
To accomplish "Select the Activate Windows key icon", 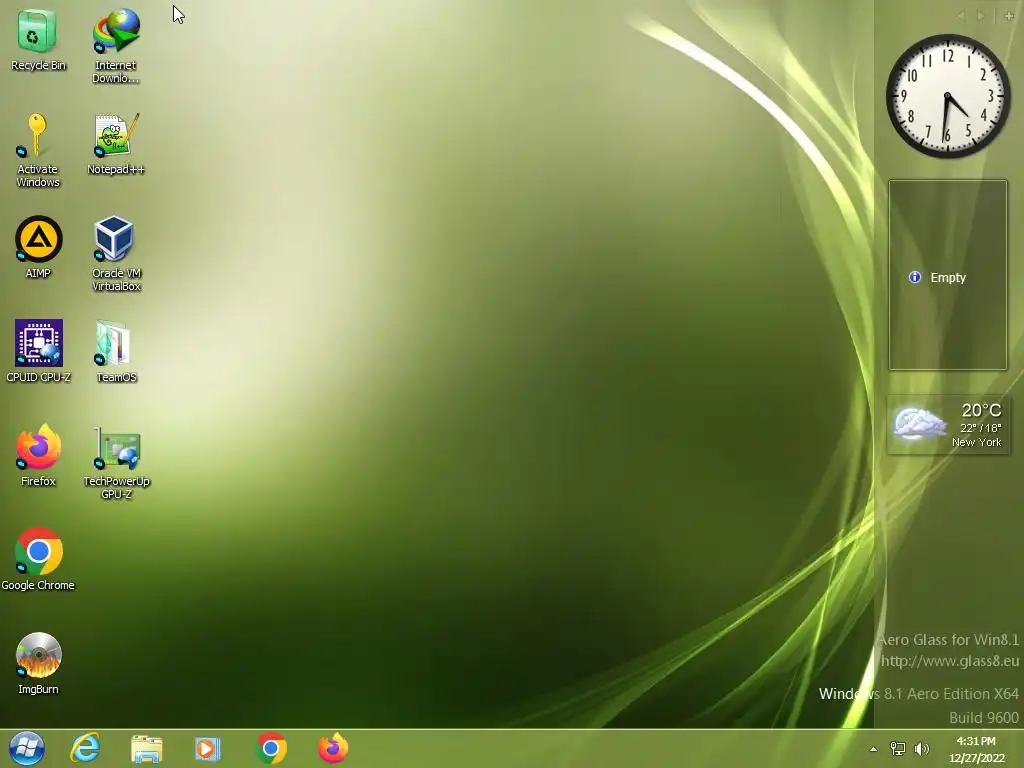I will click(x=37, y=150).
